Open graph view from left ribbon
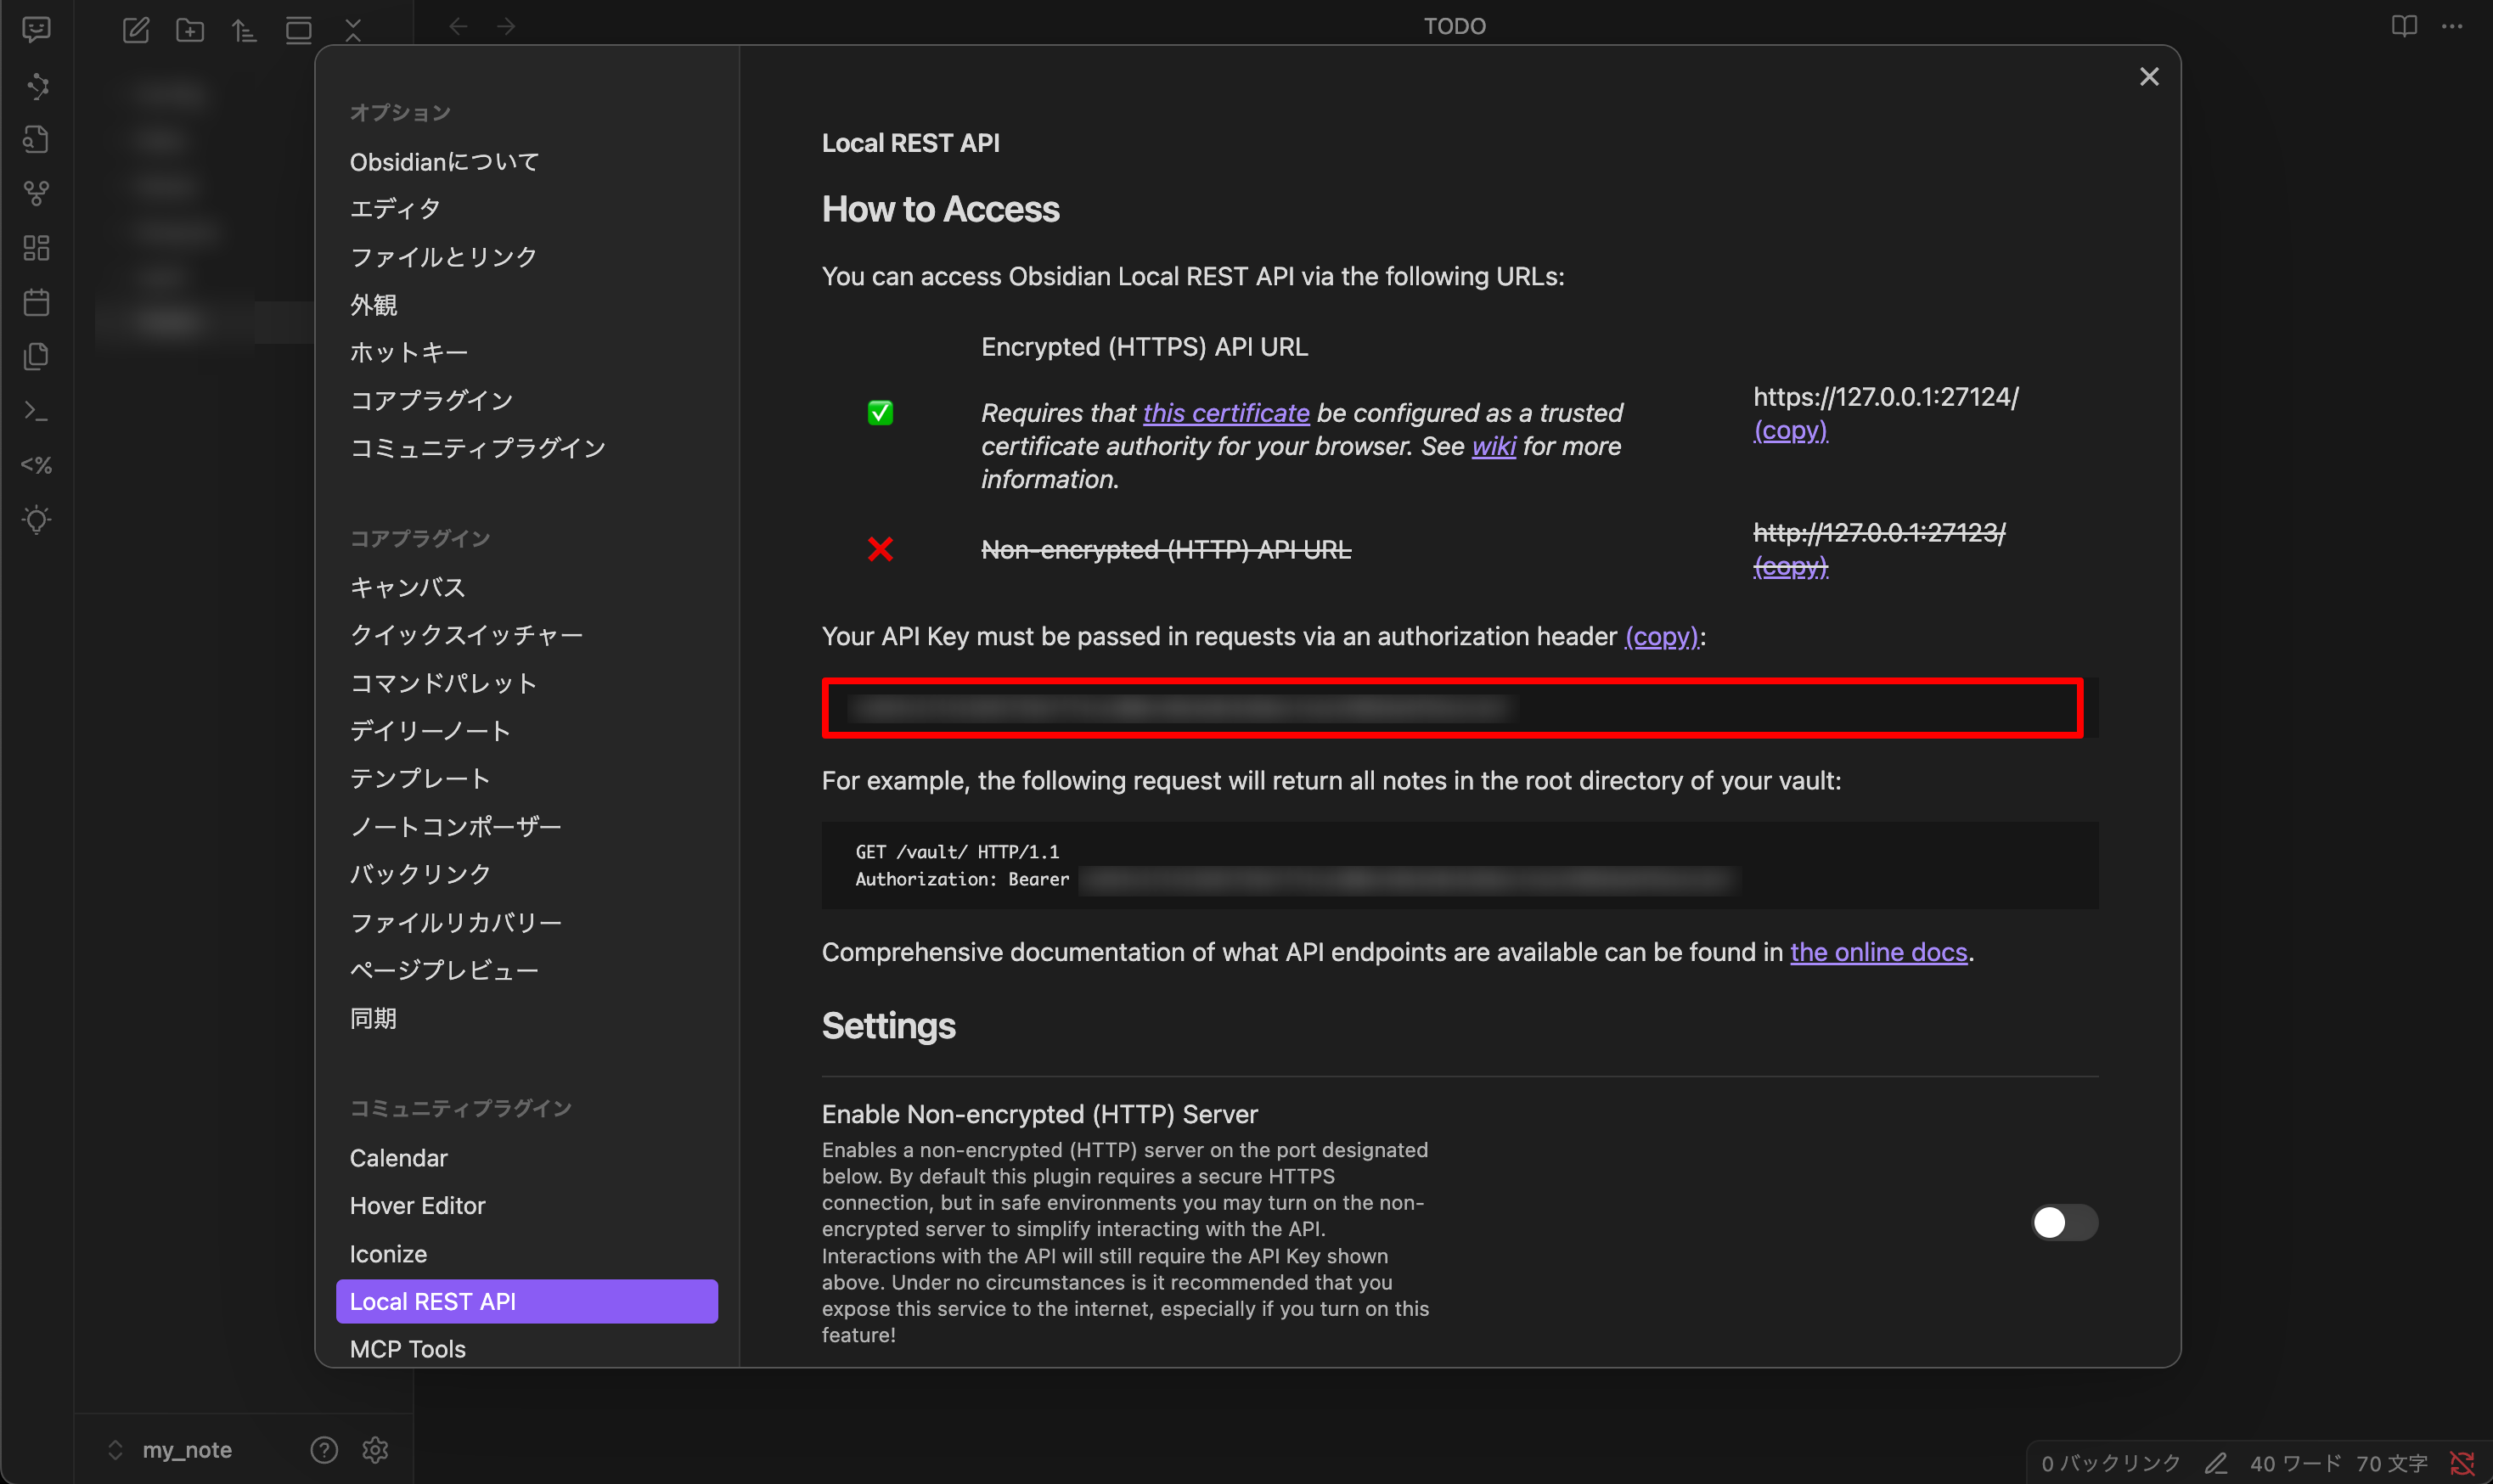This screenshot has width=2493, height=1484. pyautogui.click(x=37, y=192)
